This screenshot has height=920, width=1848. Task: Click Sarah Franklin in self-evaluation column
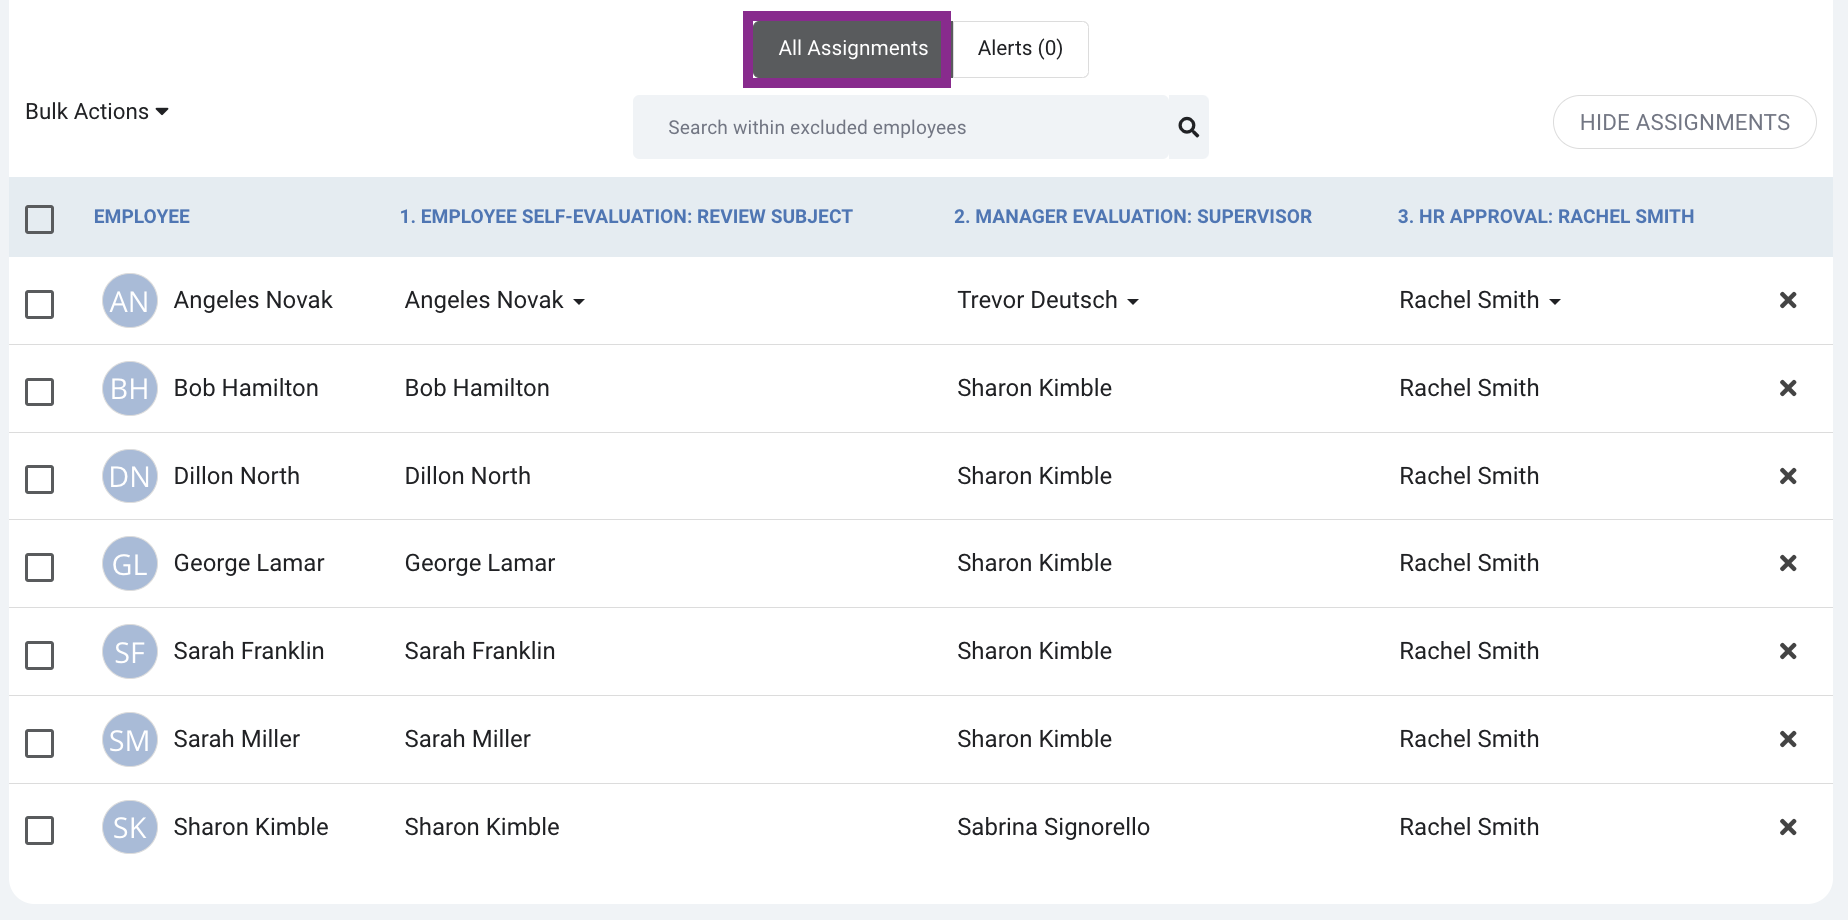click(x=479, y=651)
